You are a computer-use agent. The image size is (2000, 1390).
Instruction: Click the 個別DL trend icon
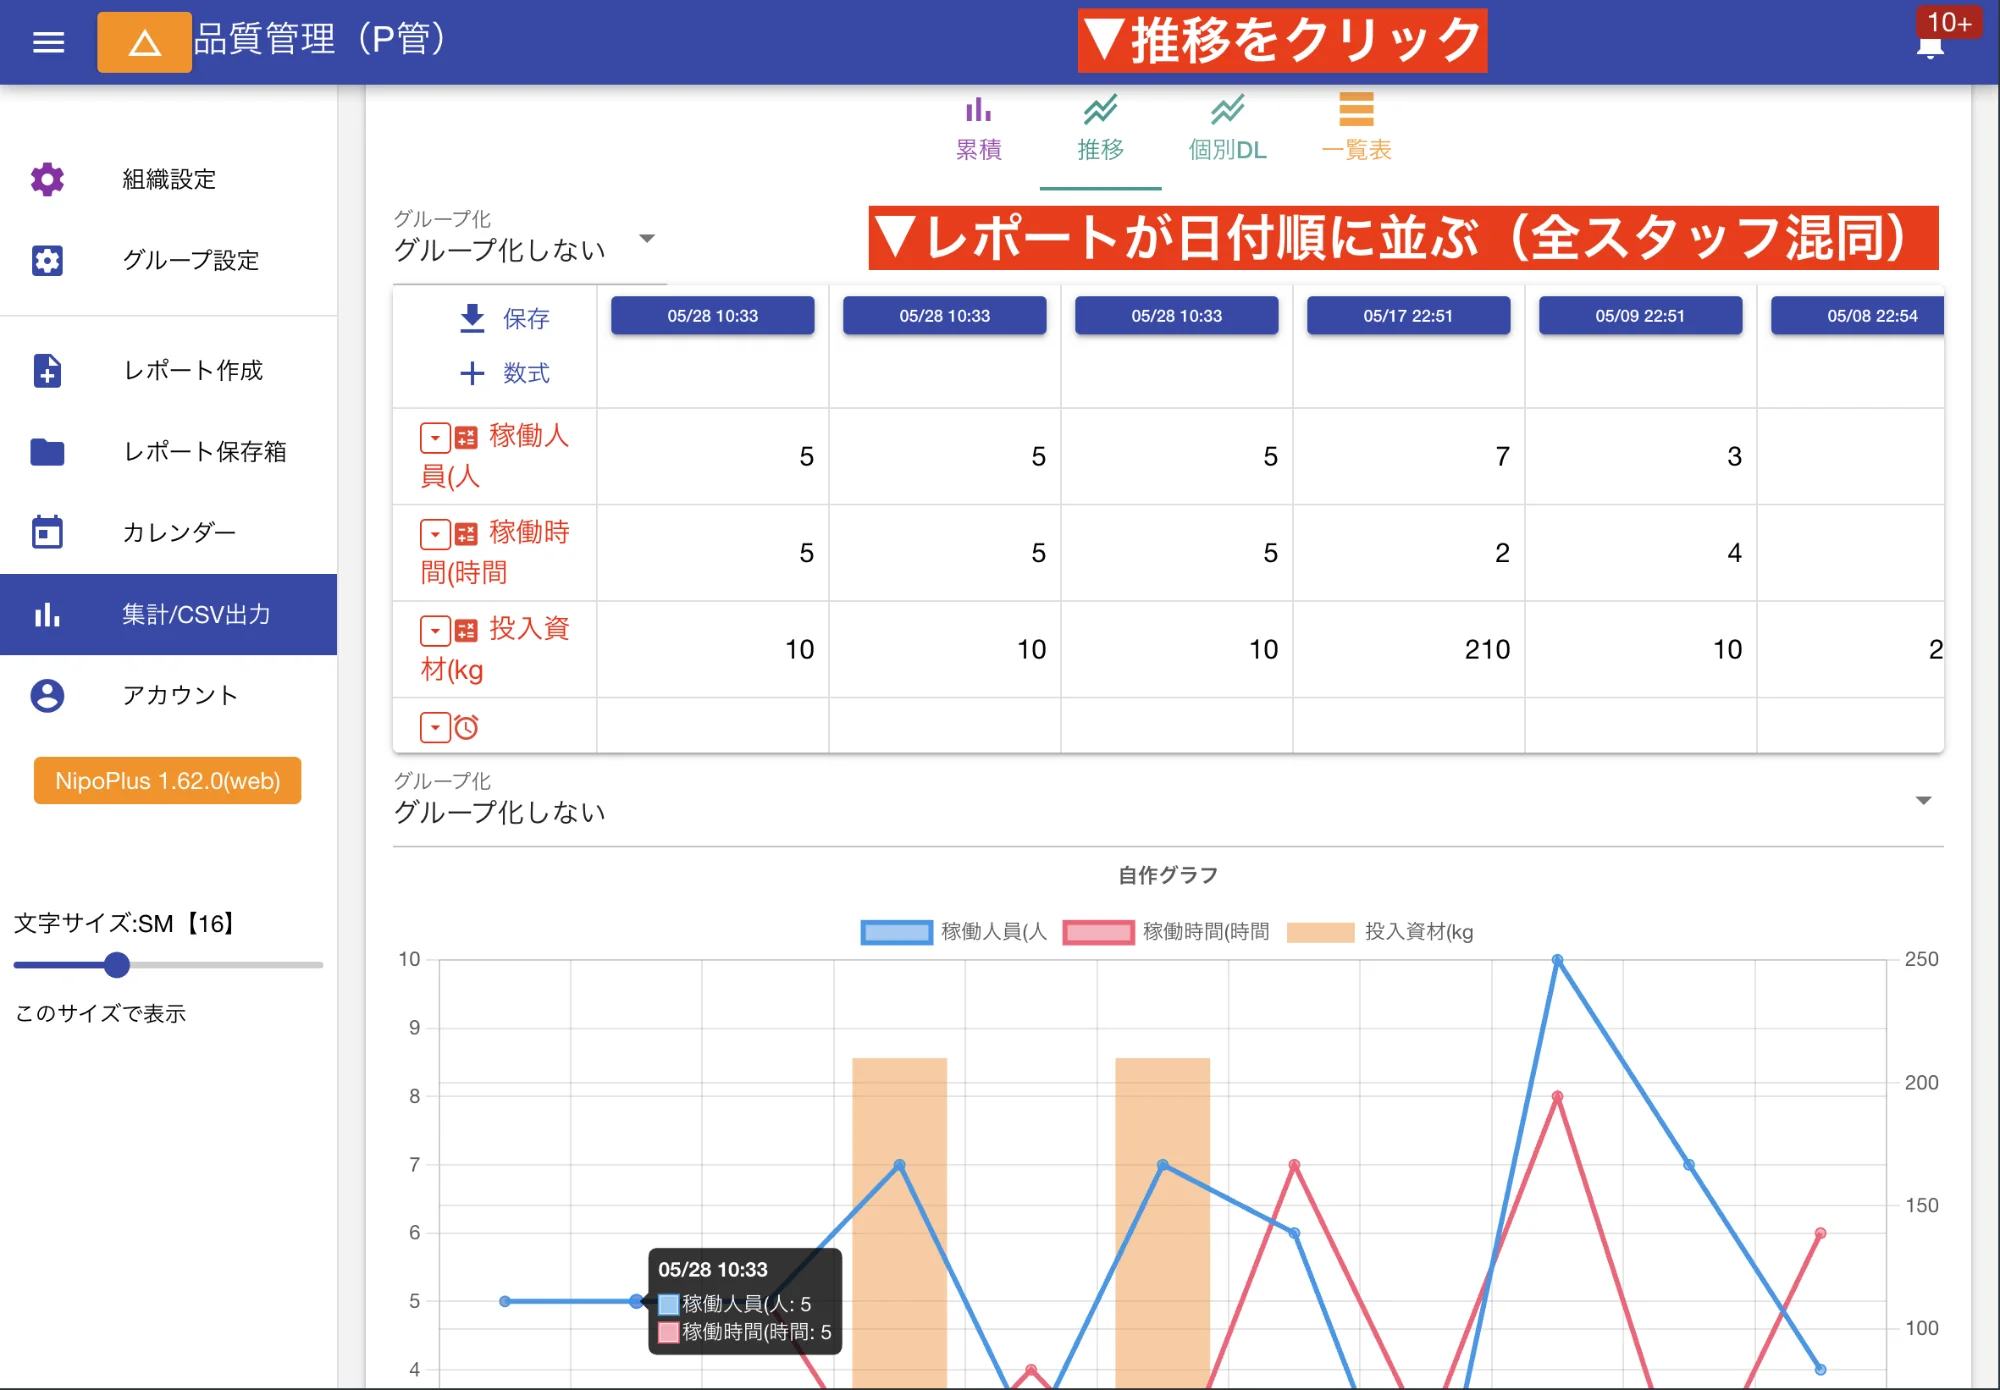(x=1227, y=108)
